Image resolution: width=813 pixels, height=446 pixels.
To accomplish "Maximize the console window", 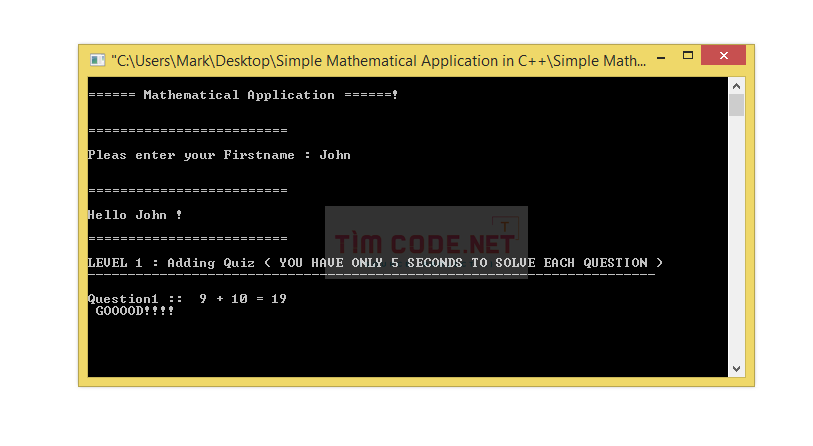I will tap(688, 55).
